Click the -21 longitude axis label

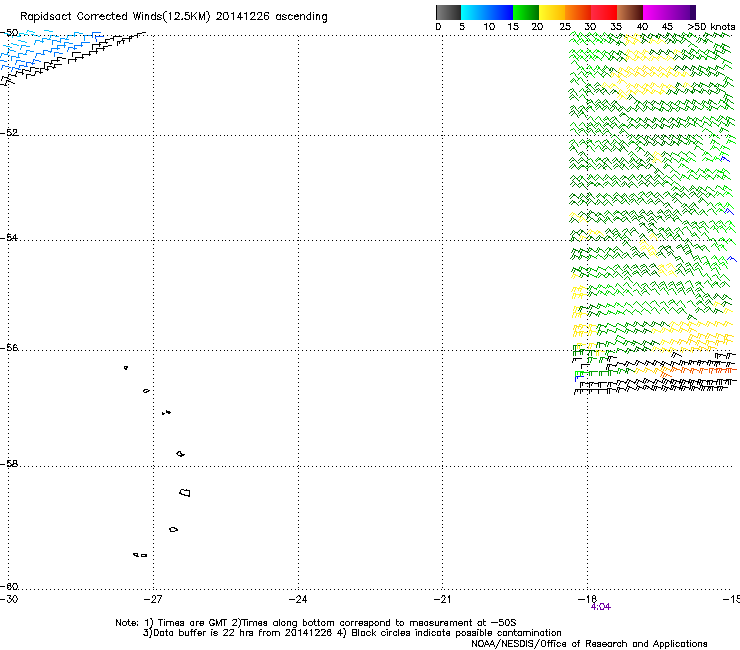[x=442, y=599]
